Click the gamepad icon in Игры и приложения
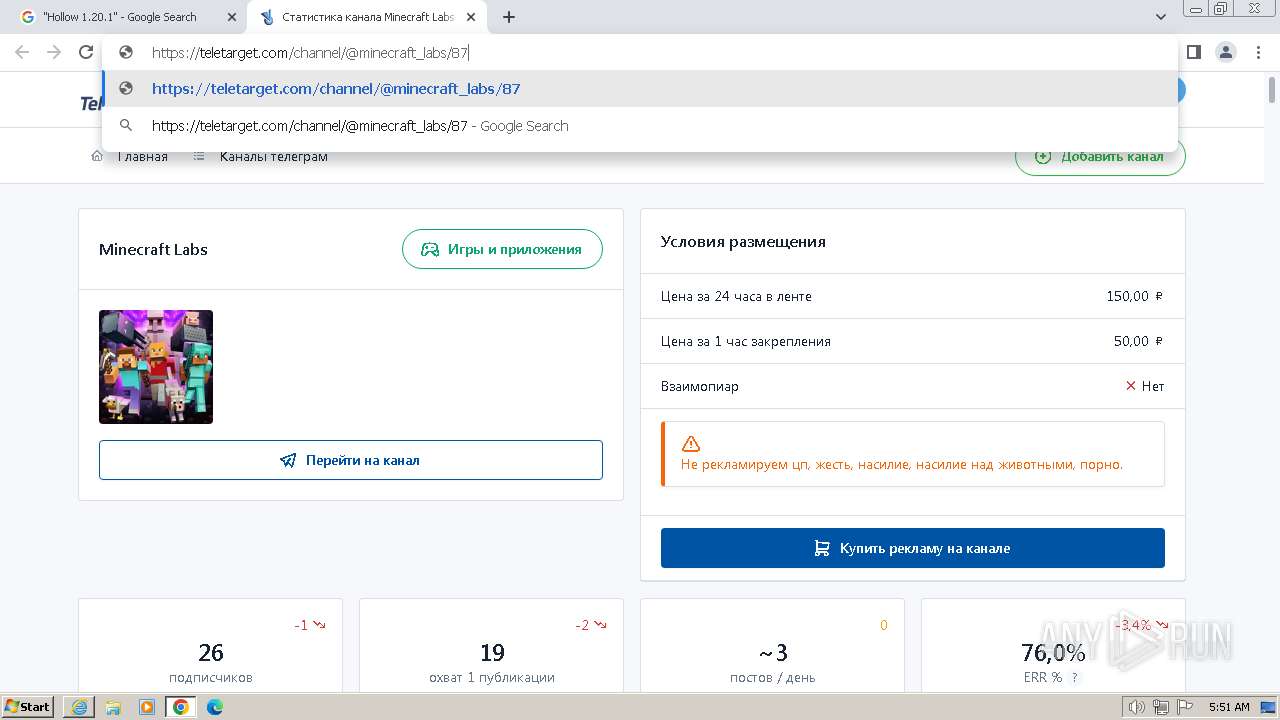Screen dimensions: 1280x720 pyautogui.click(x=430, y=249)
